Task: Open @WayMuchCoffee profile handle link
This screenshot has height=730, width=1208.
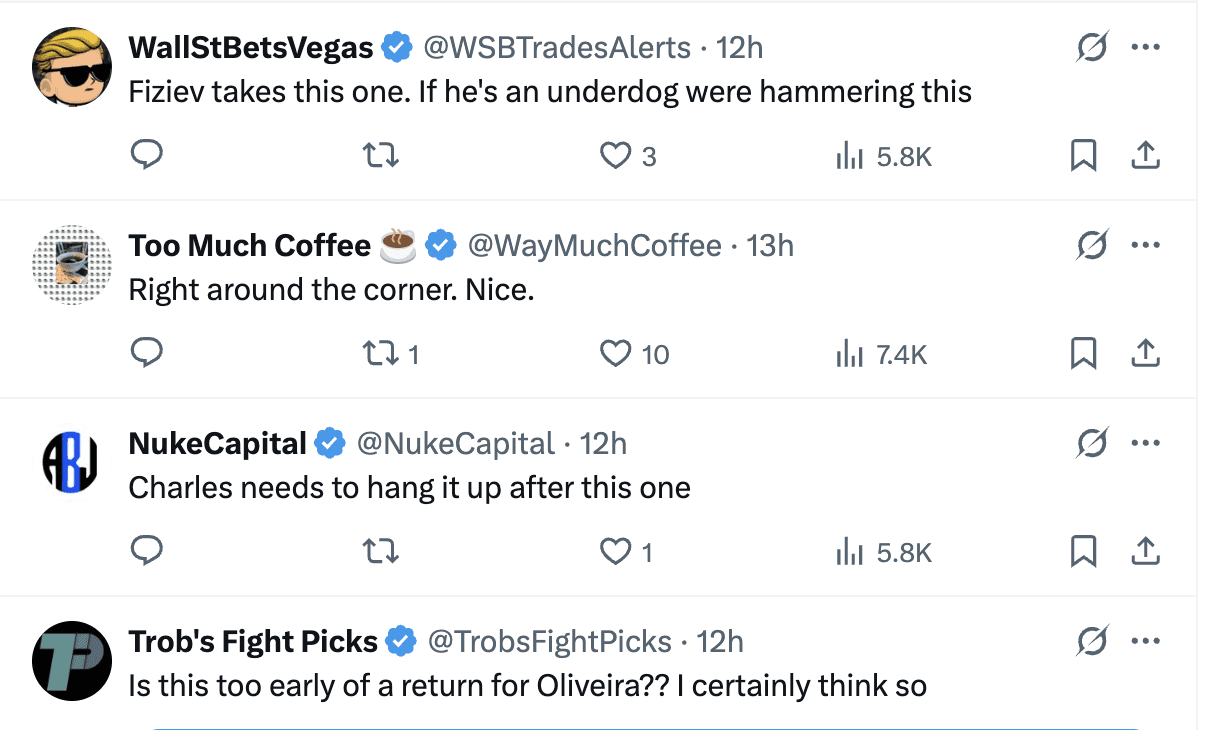Action: click(594, 245)
